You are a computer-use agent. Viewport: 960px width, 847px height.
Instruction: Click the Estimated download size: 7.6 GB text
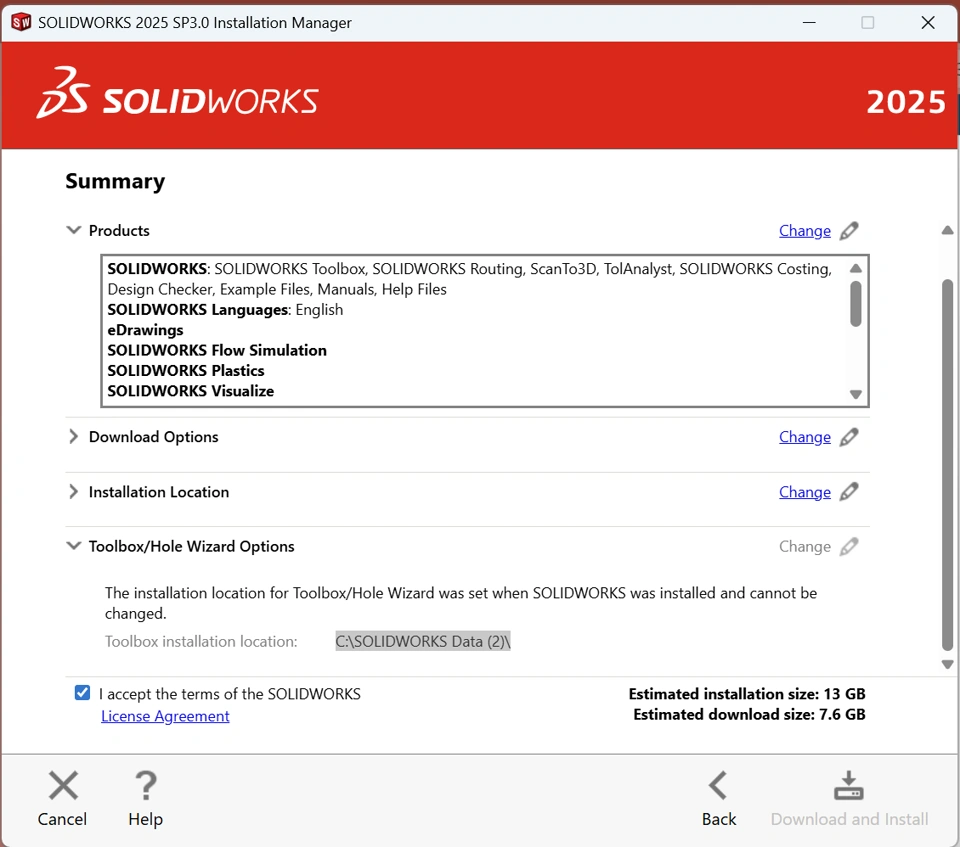(749, 715)
